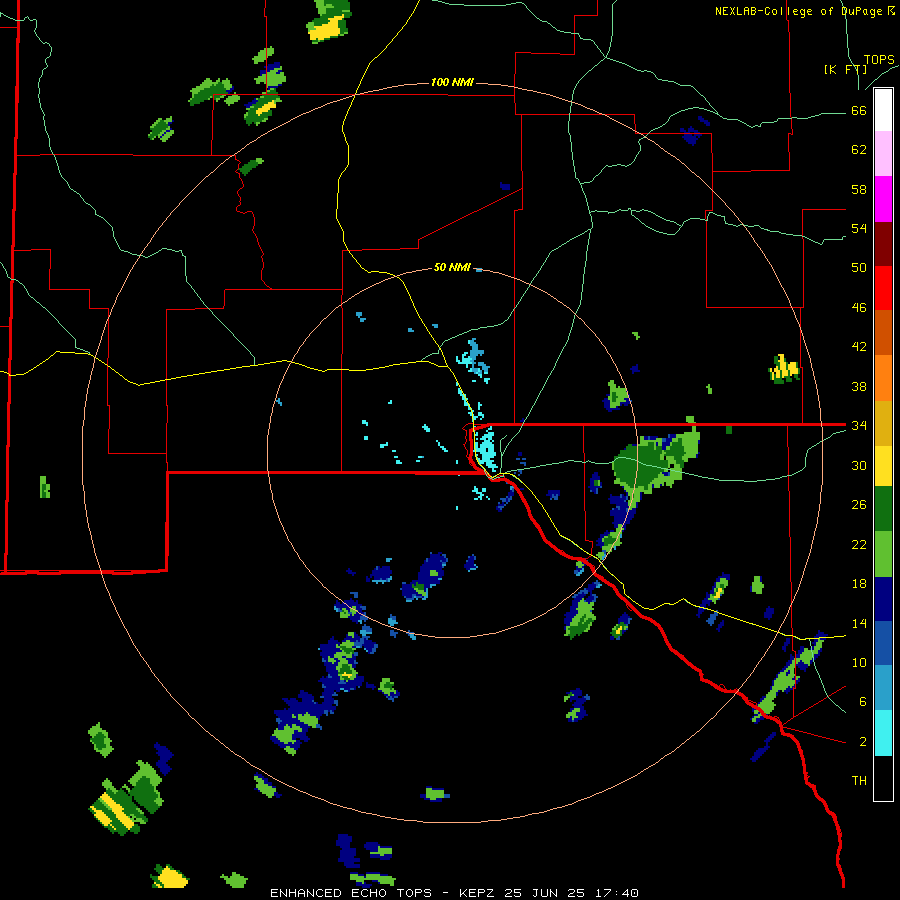Click the "KEPZ" station identifier
Image resolution: width=900 pixels, height=900 pixels.
[x=479, y=893]
